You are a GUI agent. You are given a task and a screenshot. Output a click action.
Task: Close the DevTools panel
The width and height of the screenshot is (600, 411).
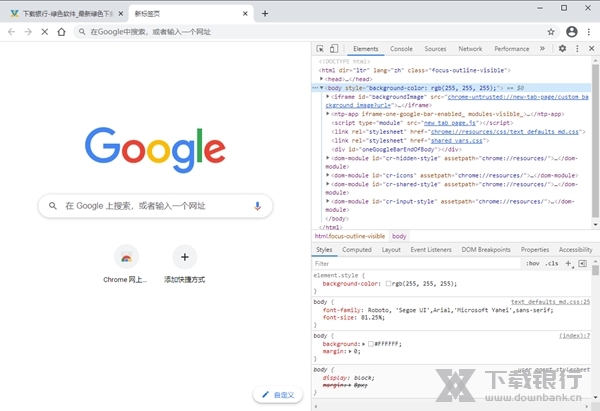point(591,49)
